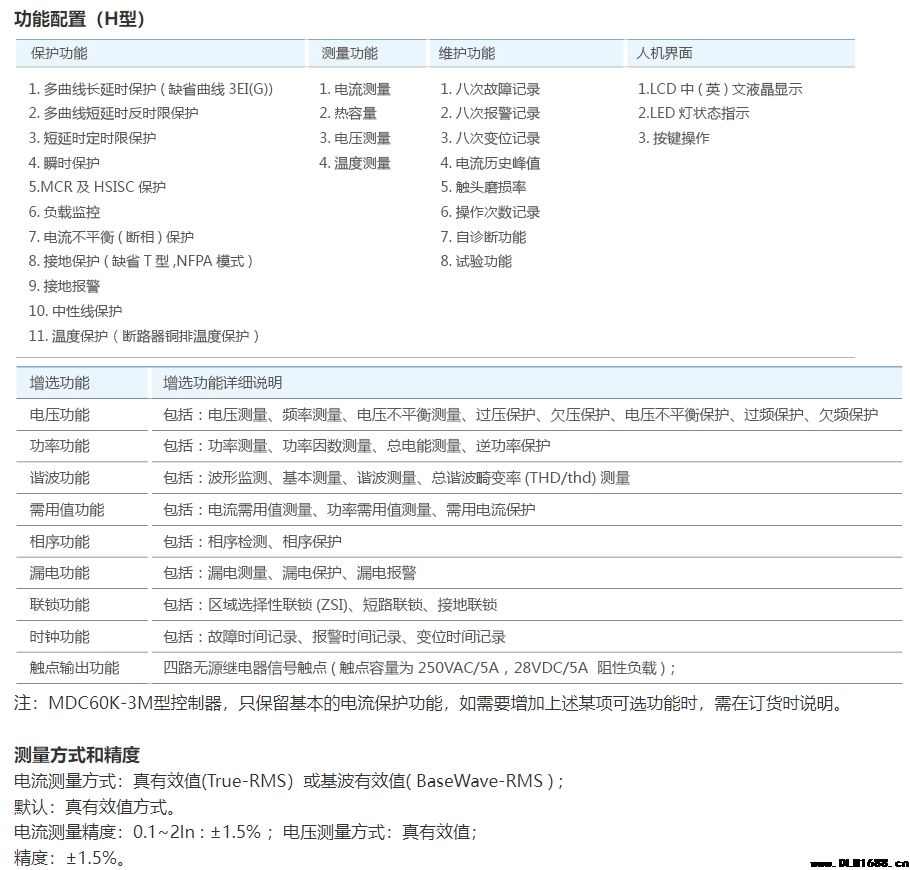The height and width of the screenshot is (870, 910).
Task: Select the 相序功能 row label
Action: coord(59,542)
